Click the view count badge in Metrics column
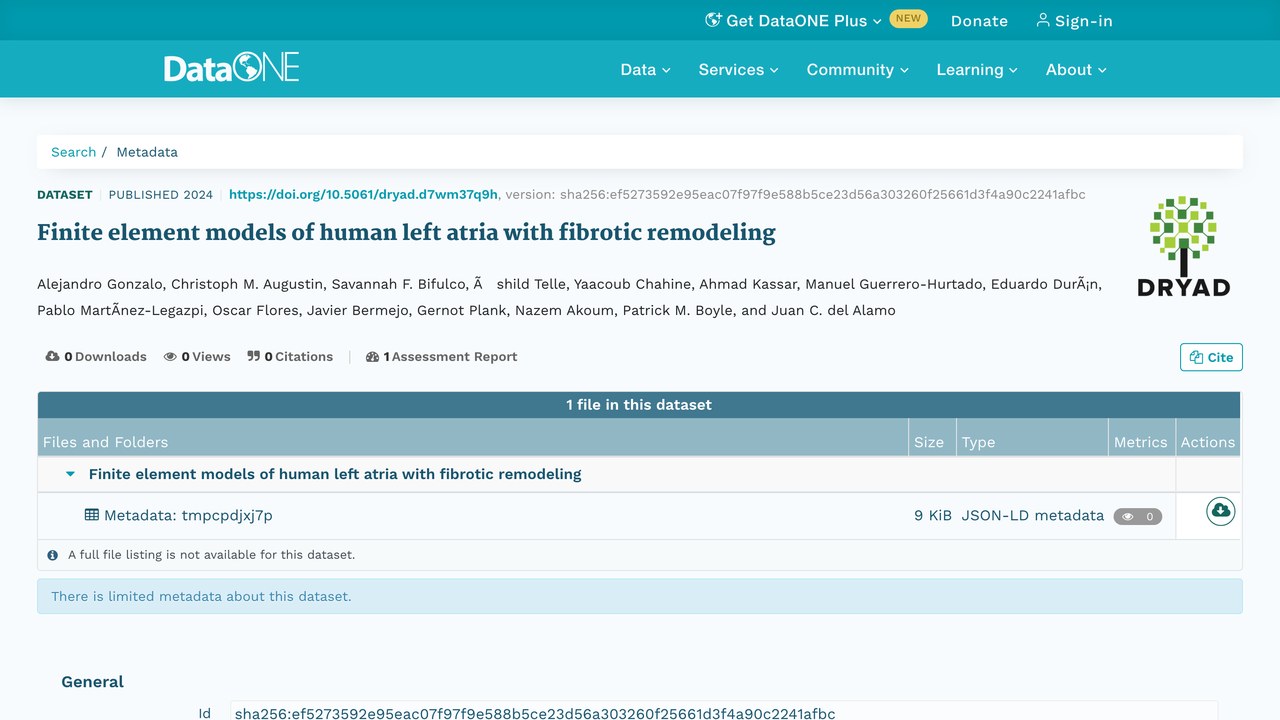The image size is (1280, 720). tap(1138, 516)
